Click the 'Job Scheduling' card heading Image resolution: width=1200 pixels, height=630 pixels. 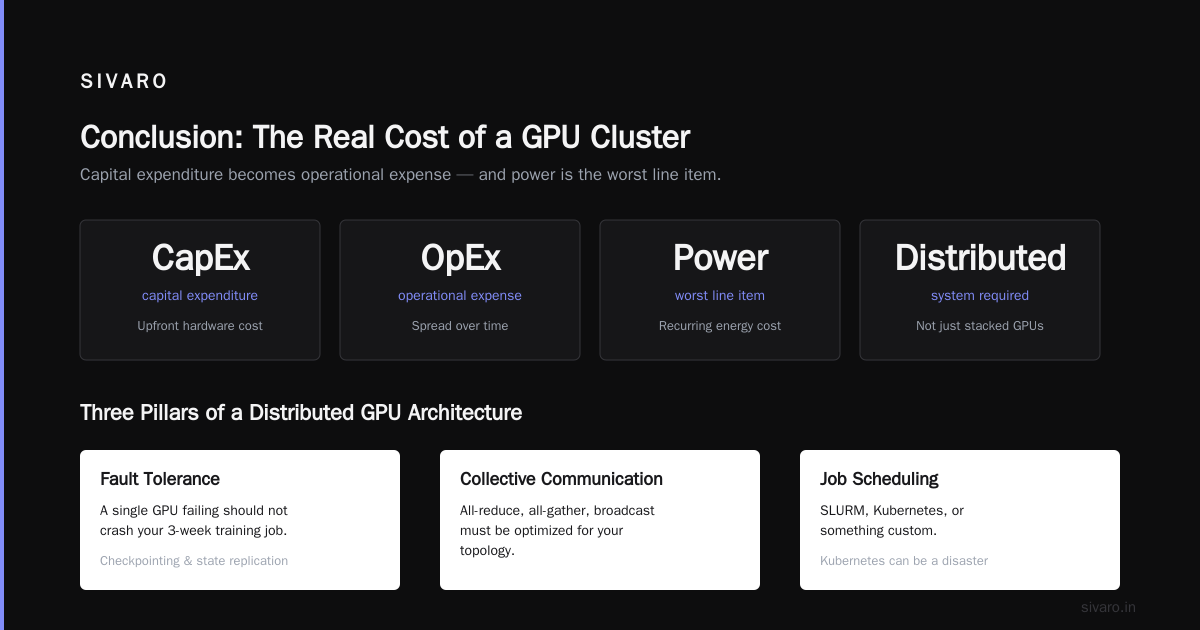point(879,479)
